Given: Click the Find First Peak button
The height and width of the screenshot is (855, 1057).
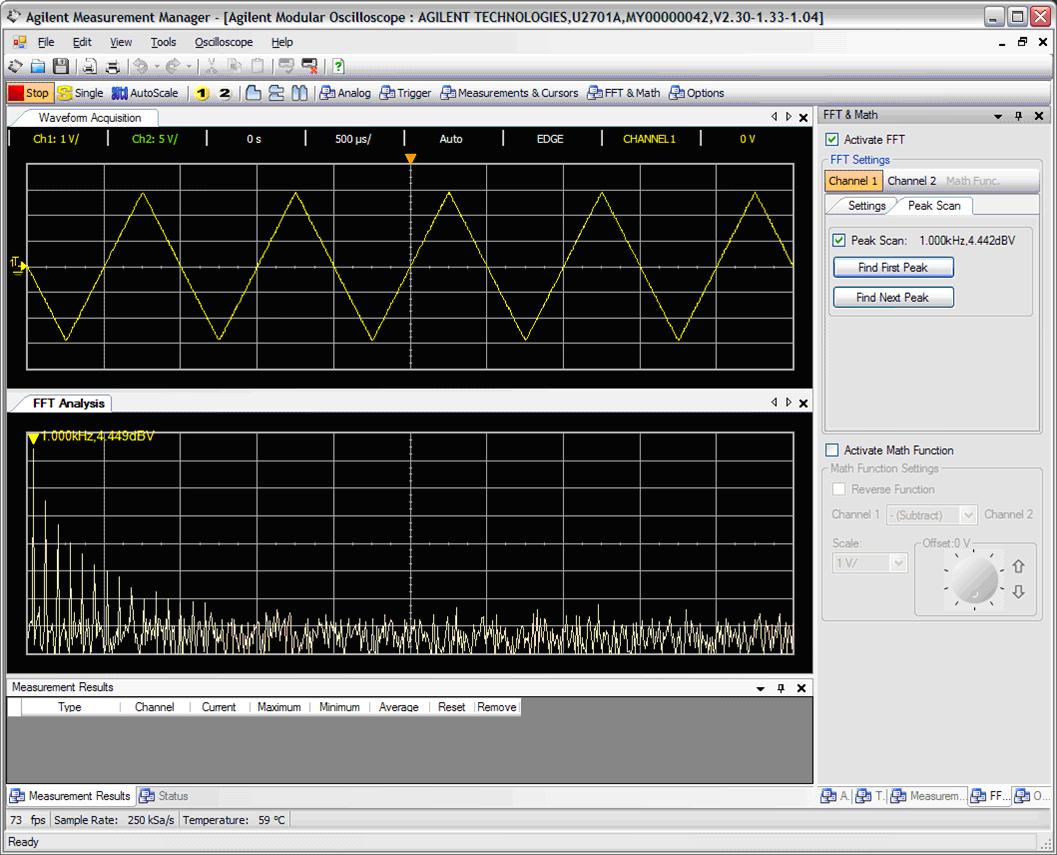Looking at the screenshot, I should (x=893, y=268).
